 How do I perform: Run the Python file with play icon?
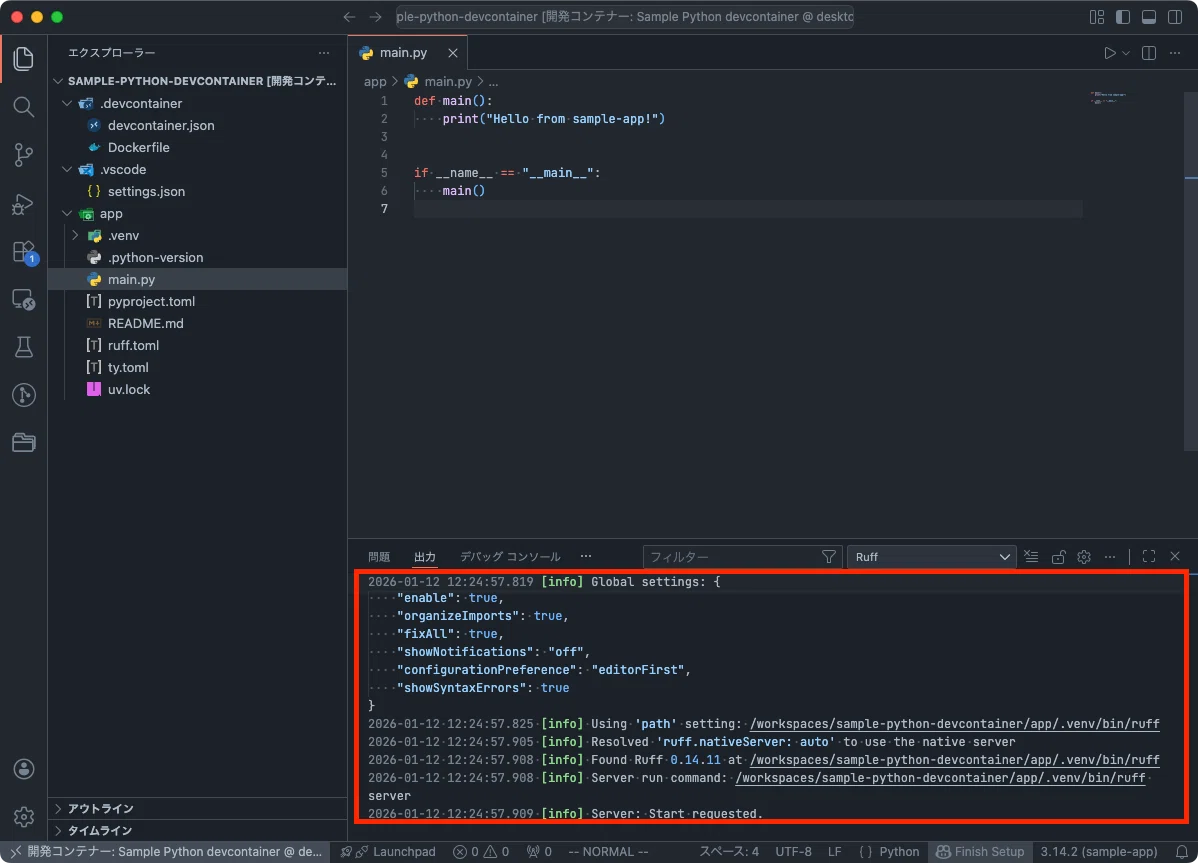[x=1109, y=53]
